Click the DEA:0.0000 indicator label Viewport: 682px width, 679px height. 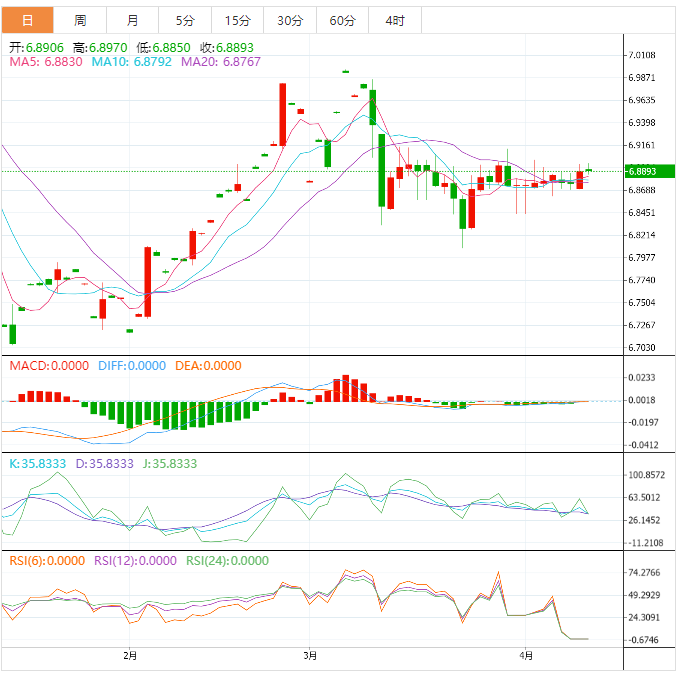pyautogui.click(x=208, y=366)
